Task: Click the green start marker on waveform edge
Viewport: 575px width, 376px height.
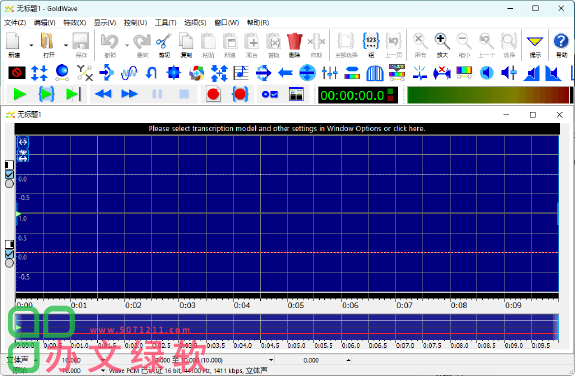Action: click(18, 213)
